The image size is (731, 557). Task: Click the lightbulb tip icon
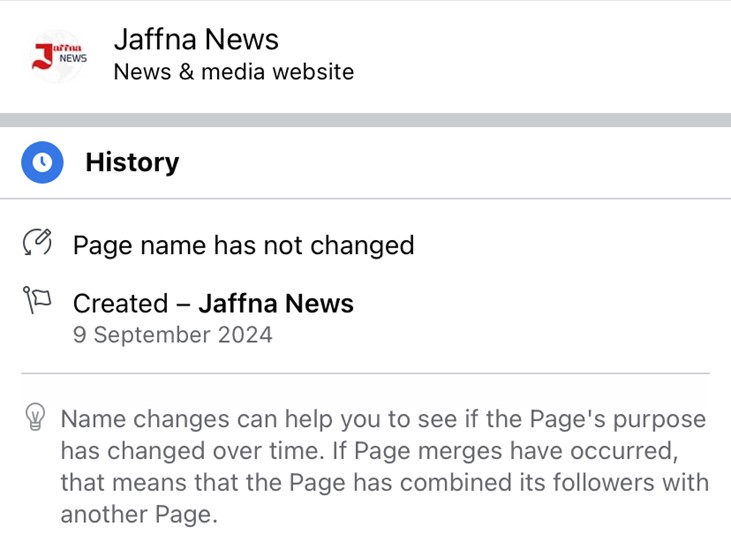35,416
